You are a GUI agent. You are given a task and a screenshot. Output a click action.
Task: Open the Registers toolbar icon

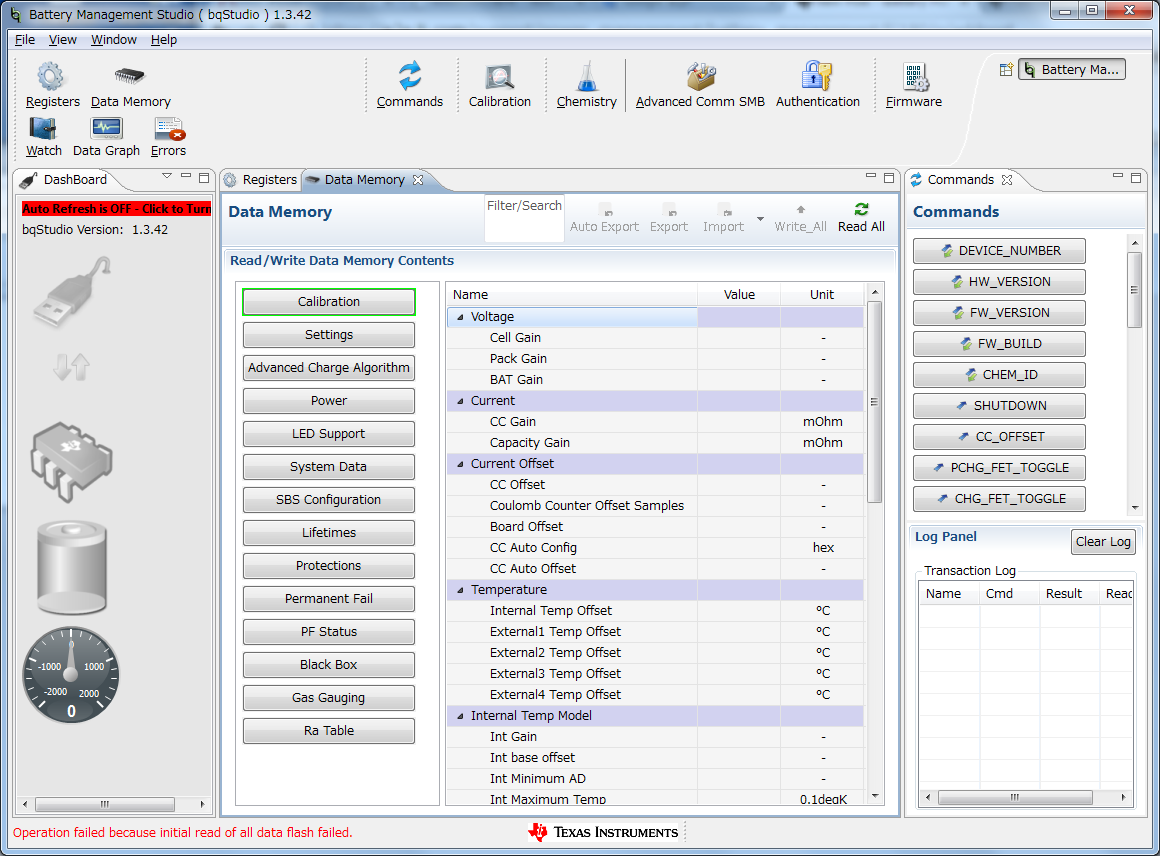[x=51, y=77]
